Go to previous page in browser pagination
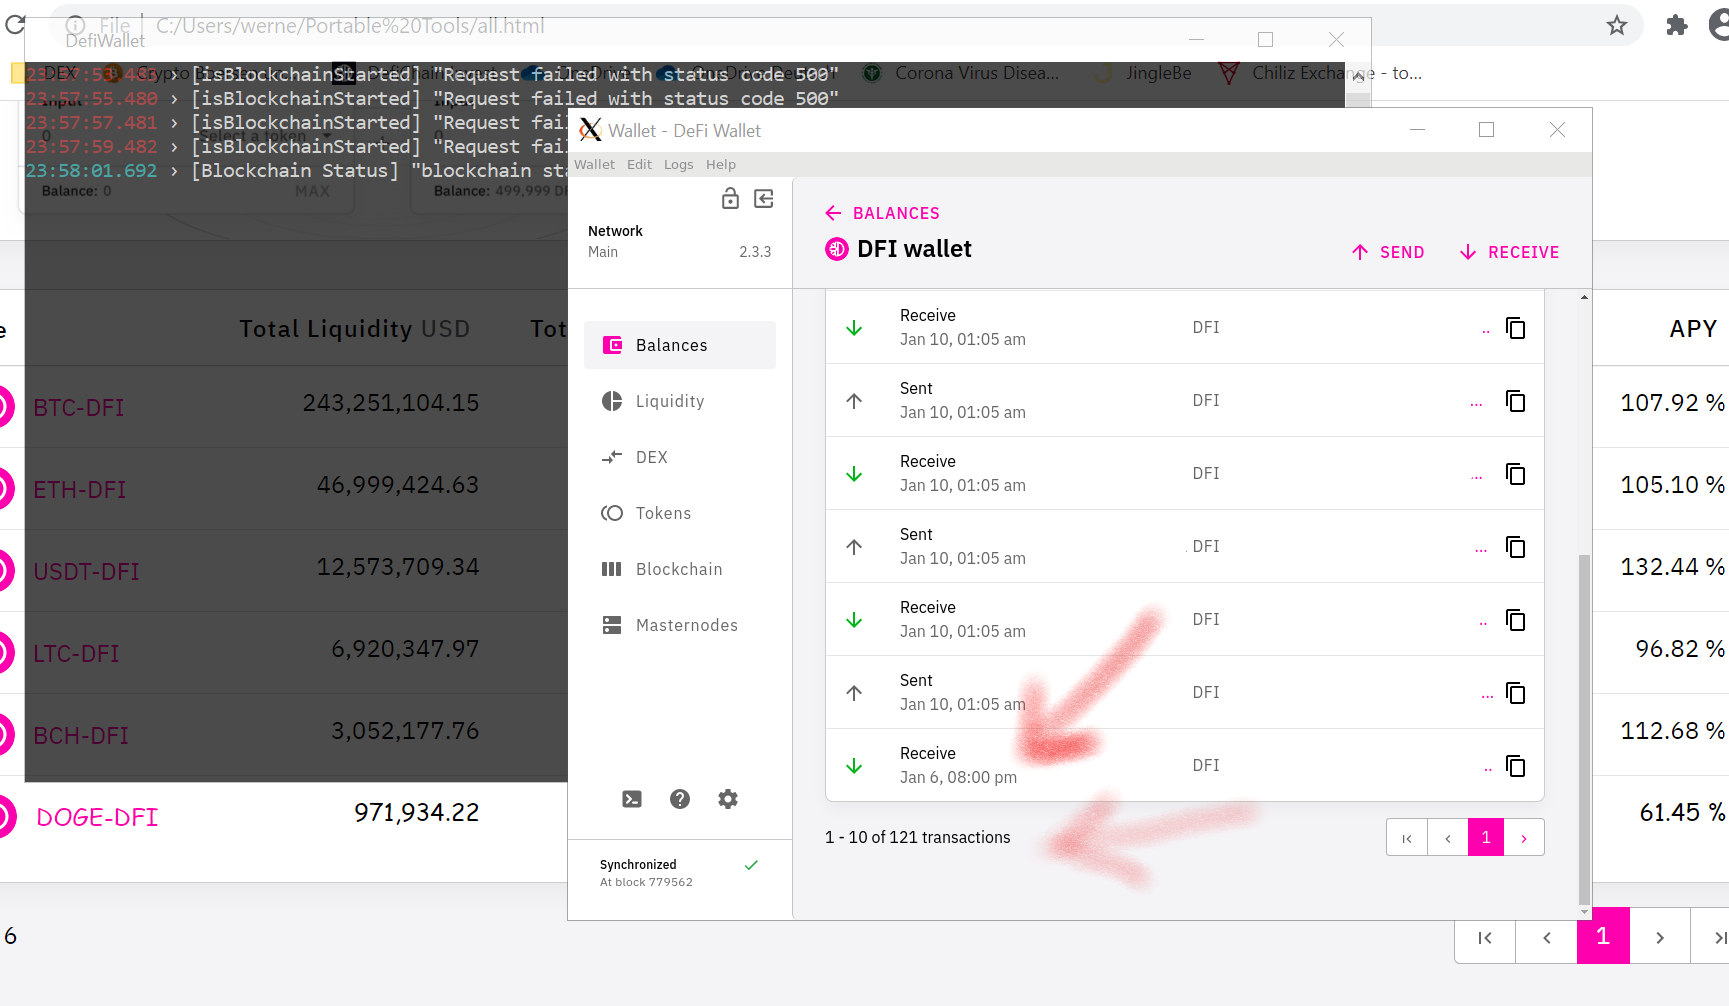The width and height of the screenshot is (1729, 1006). (x=1547, y=938)
